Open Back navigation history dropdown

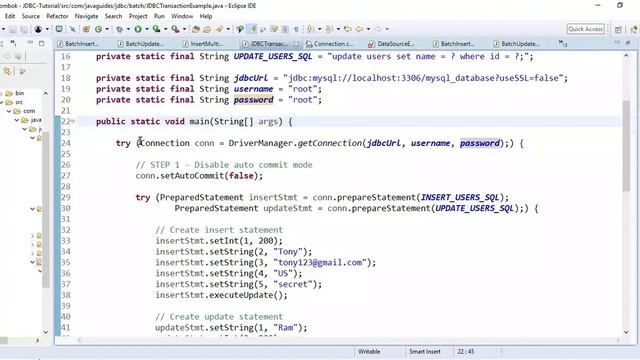pos(368,29)
